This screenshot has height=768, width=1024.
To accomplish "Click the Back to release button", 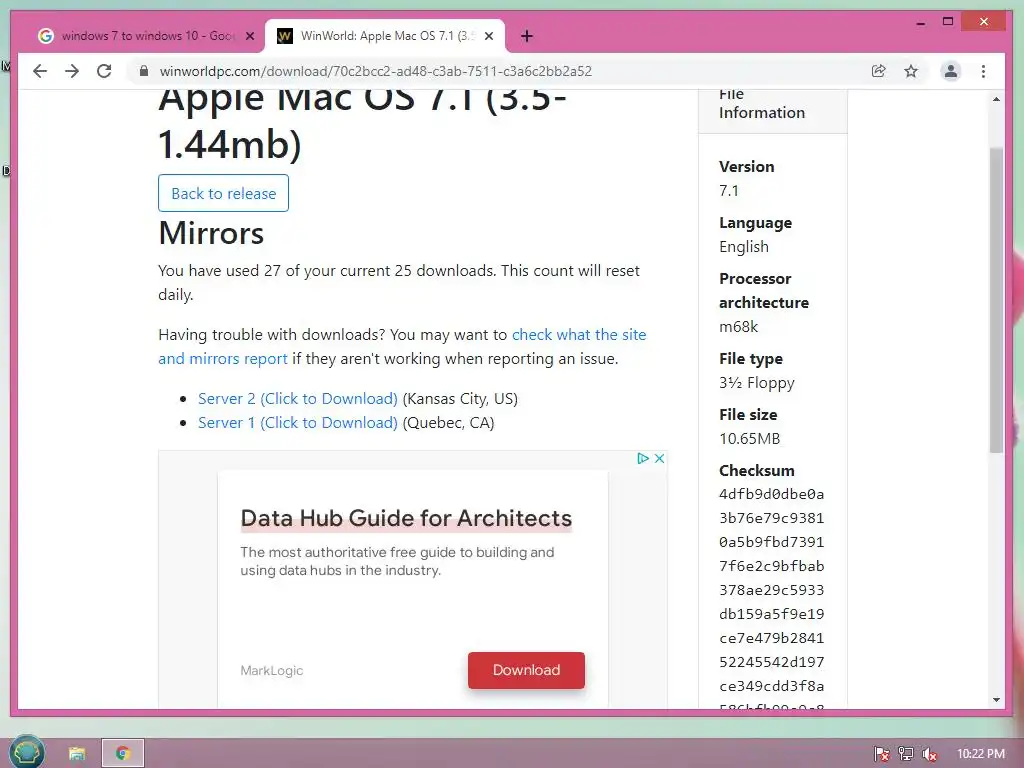I will [223, 193].
